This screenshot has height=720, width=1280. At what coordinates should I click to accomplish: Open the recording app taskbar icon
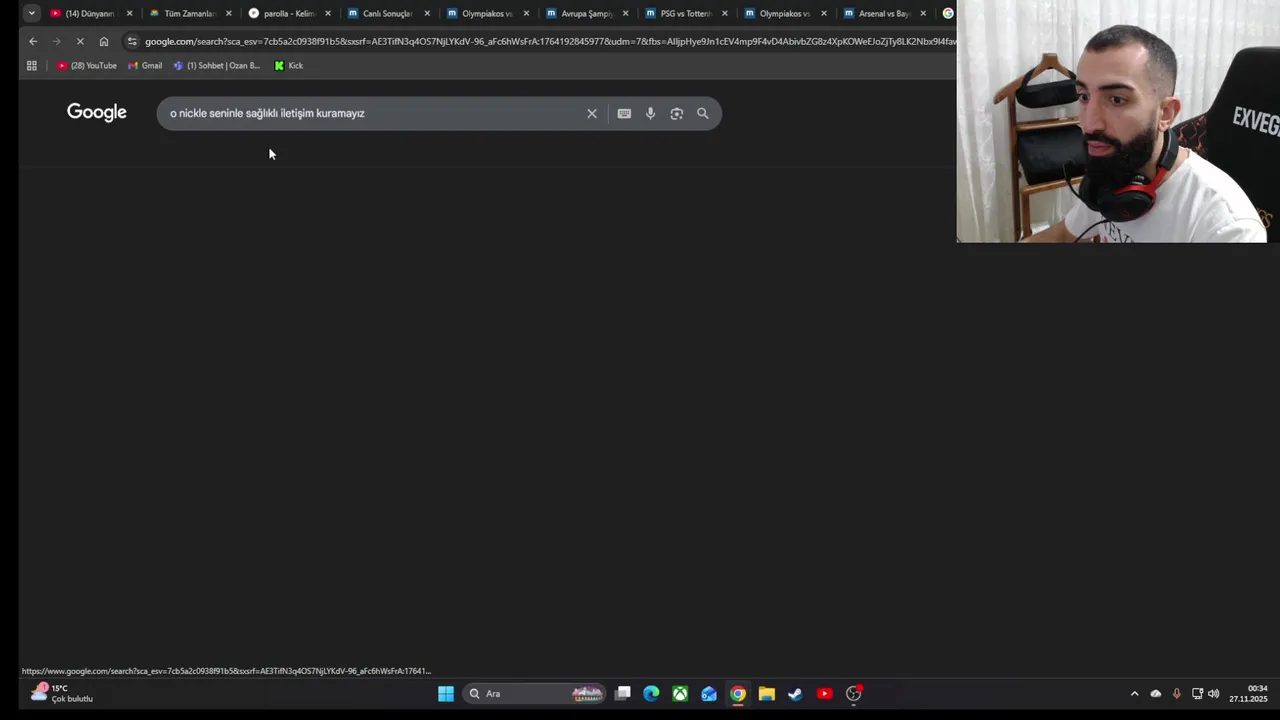point(854,693)
